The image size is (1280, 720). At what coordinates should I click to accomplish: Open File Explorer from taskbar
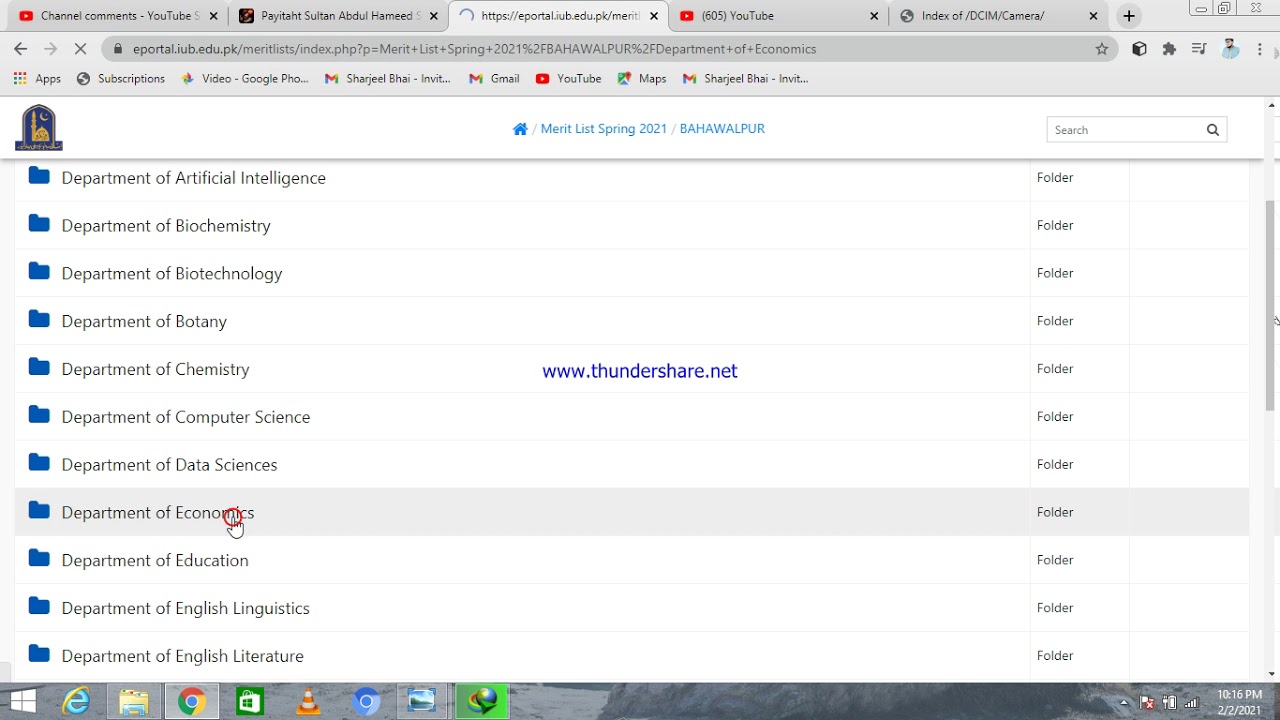pyautogui.click(x=134, y=702)
